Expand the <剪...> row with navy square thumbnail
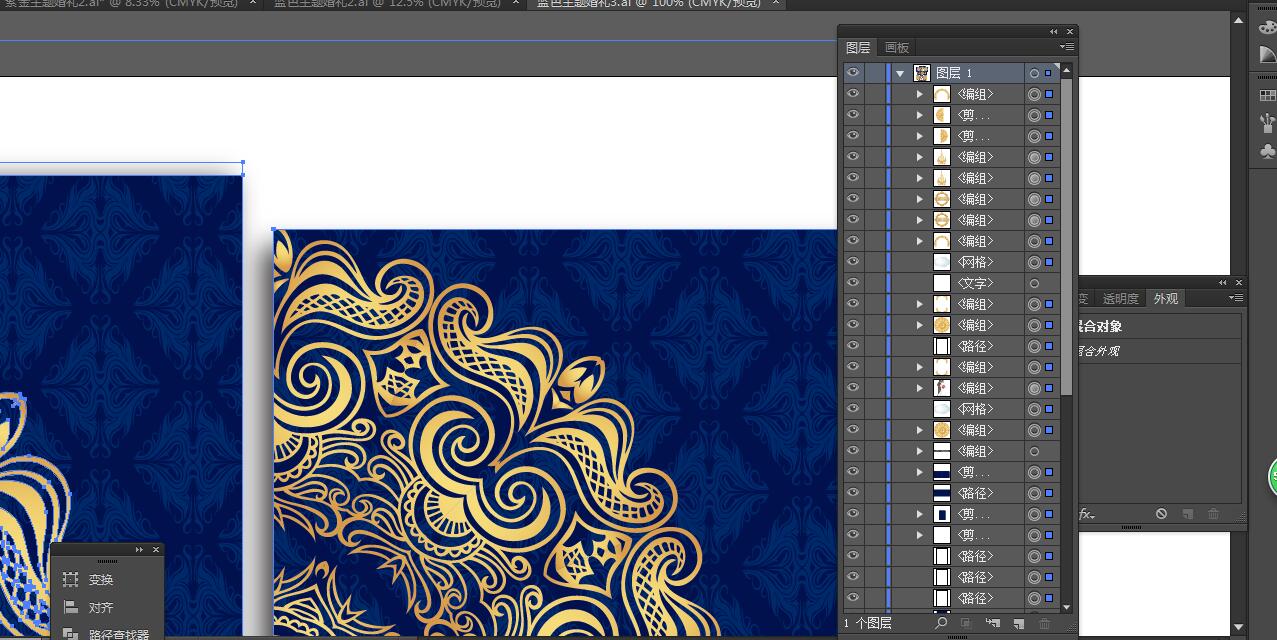Viewport: 1277px width, 640px height. pos(920,514)
